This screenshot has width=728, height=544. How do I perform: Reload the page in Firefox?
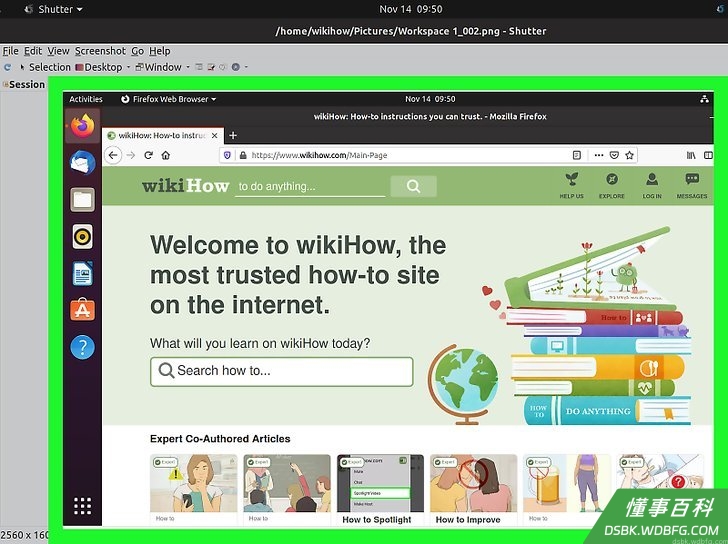148,155
